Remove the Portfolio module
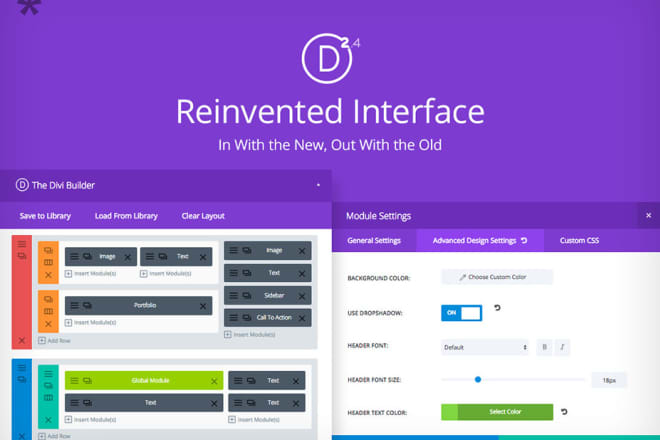Screen dimensions: 660x440 click(x=203, y=306)
